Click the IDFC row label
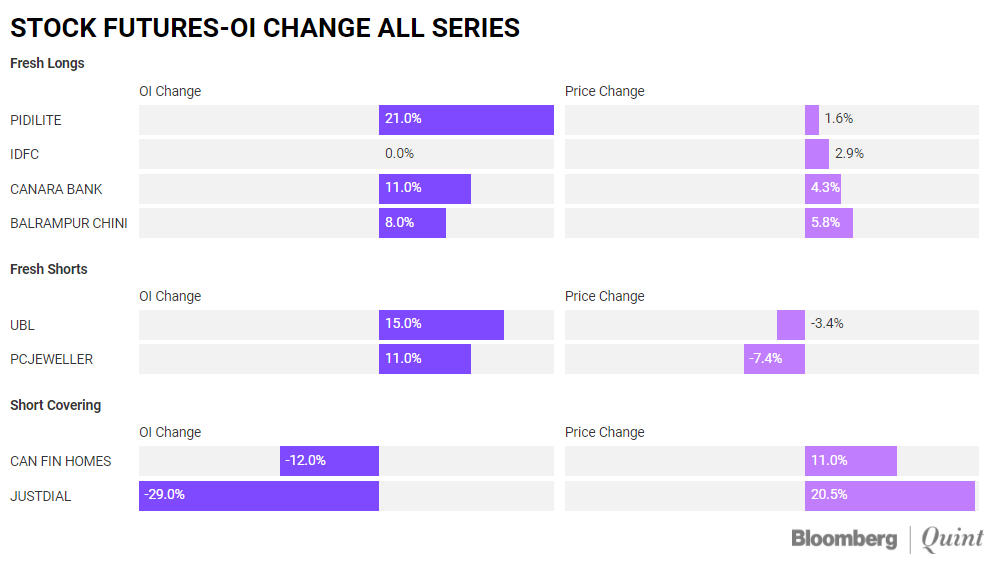 point(25,155)
